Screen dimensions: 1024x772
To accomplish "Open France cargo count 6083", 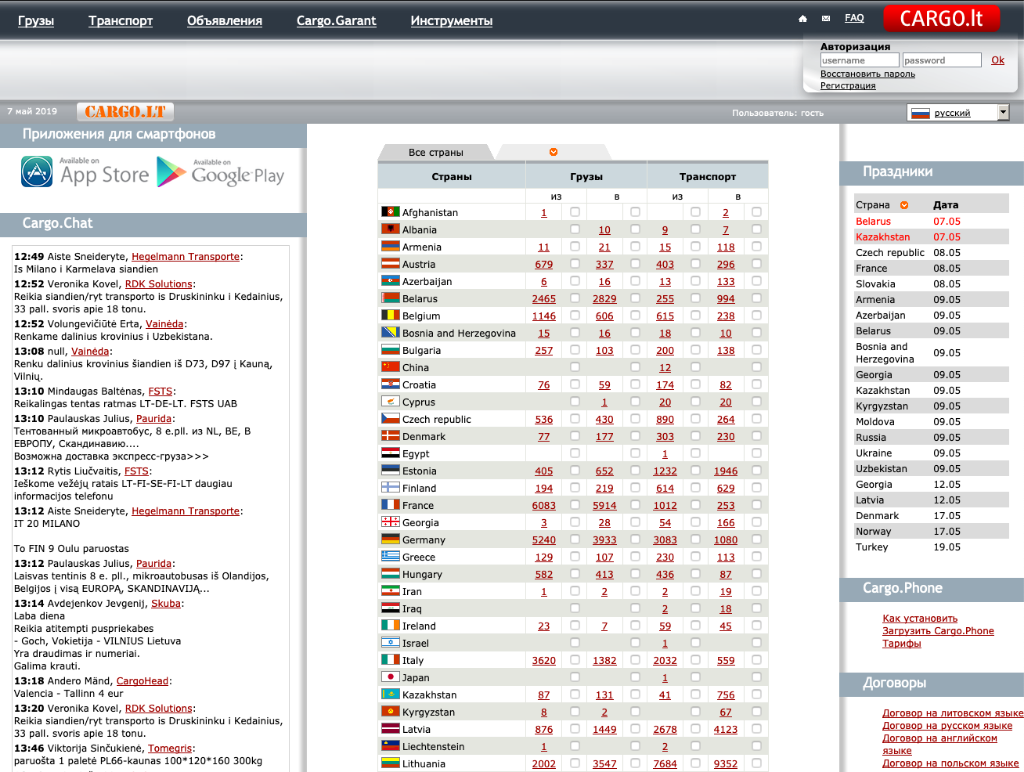I will pyautogui.click(x=543, y=506).
